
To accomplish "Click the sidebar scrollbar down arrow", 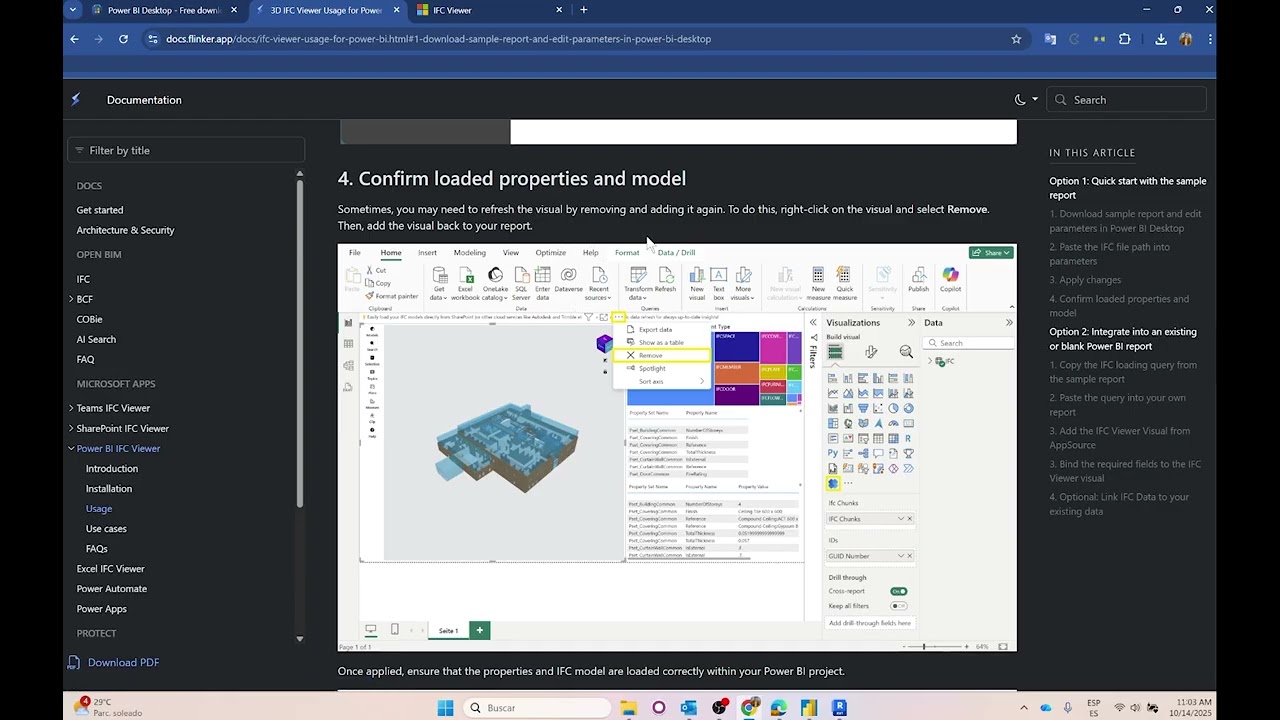I will tap(299, 638).
